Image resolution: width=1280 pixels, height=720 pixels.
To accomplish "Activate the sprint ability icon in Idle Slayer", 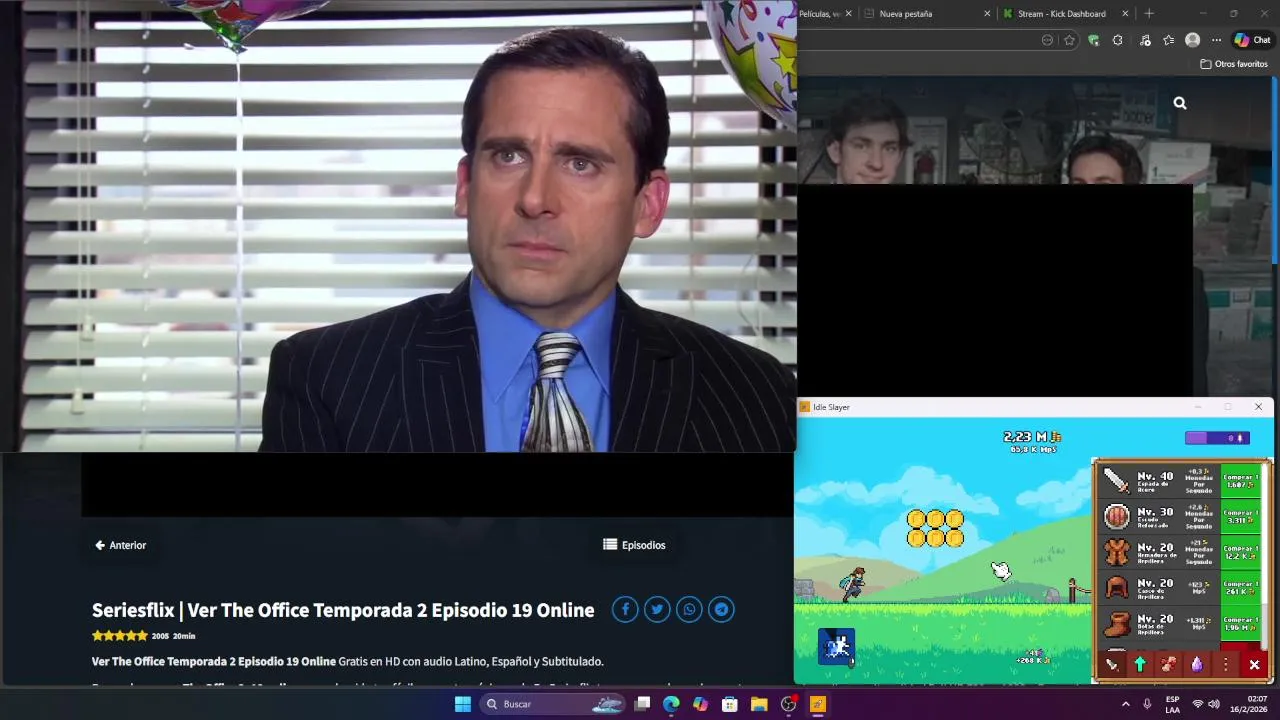I will 836,647.
